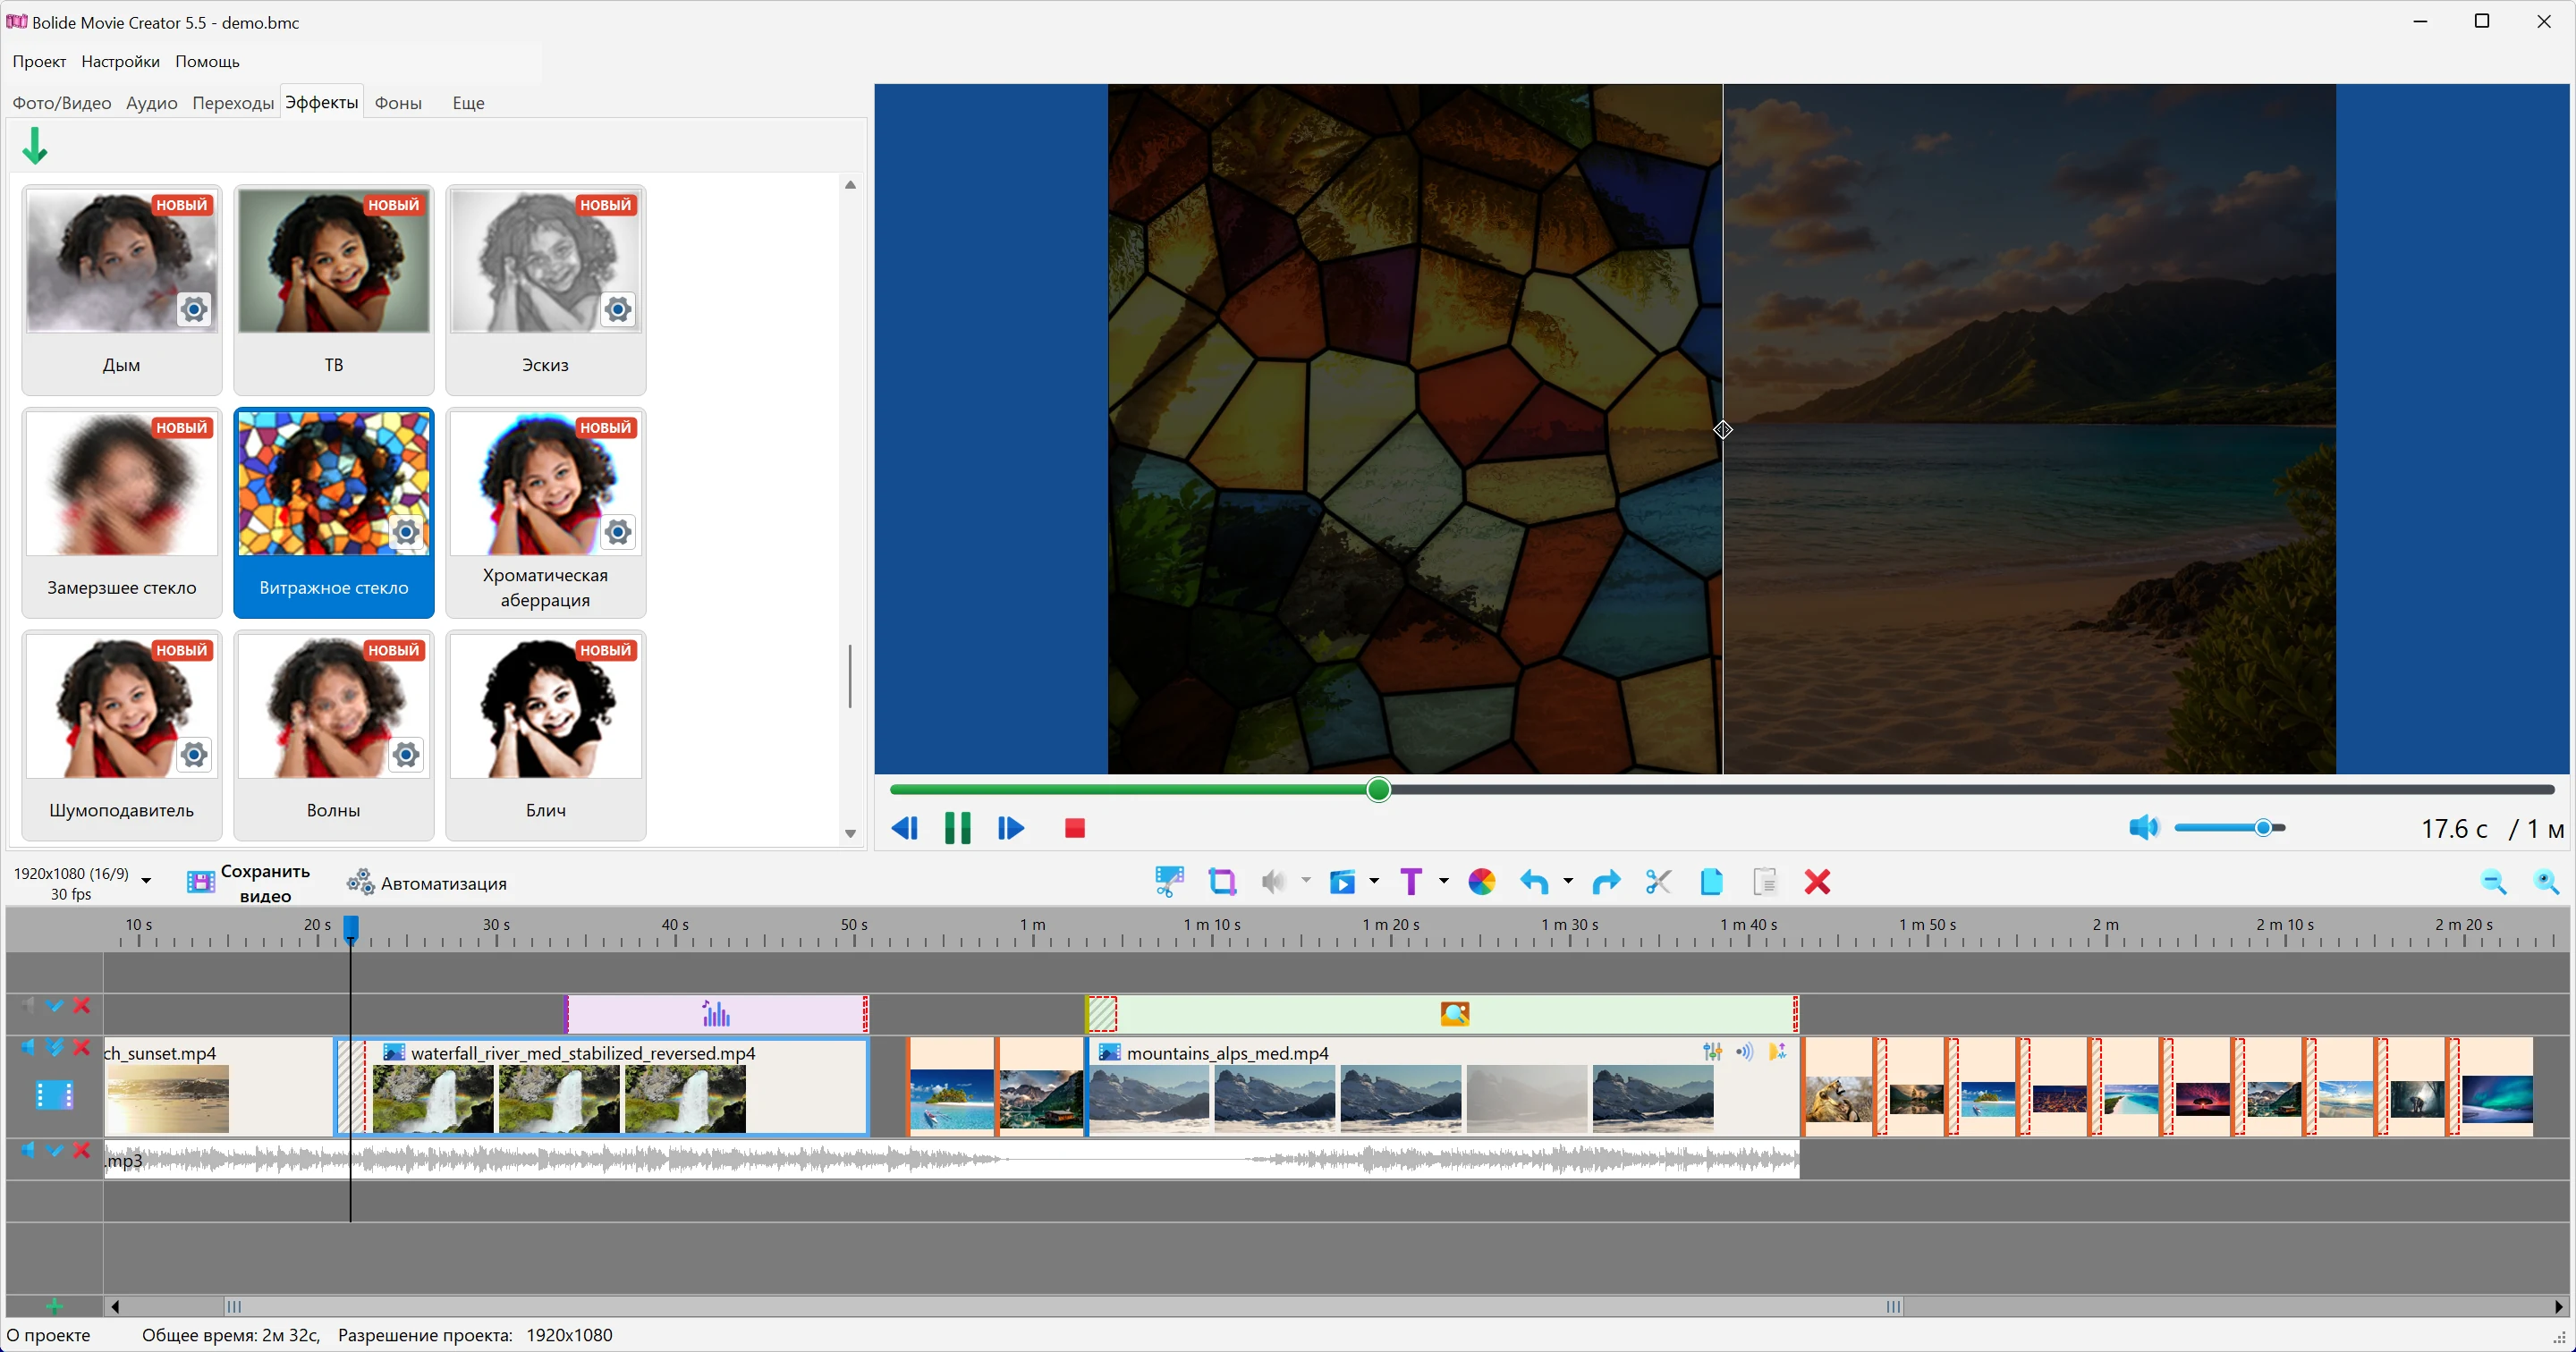Click the cut video fragment tool
Viewport: 2576px width, 1352px height.
tap(1168, 881)
